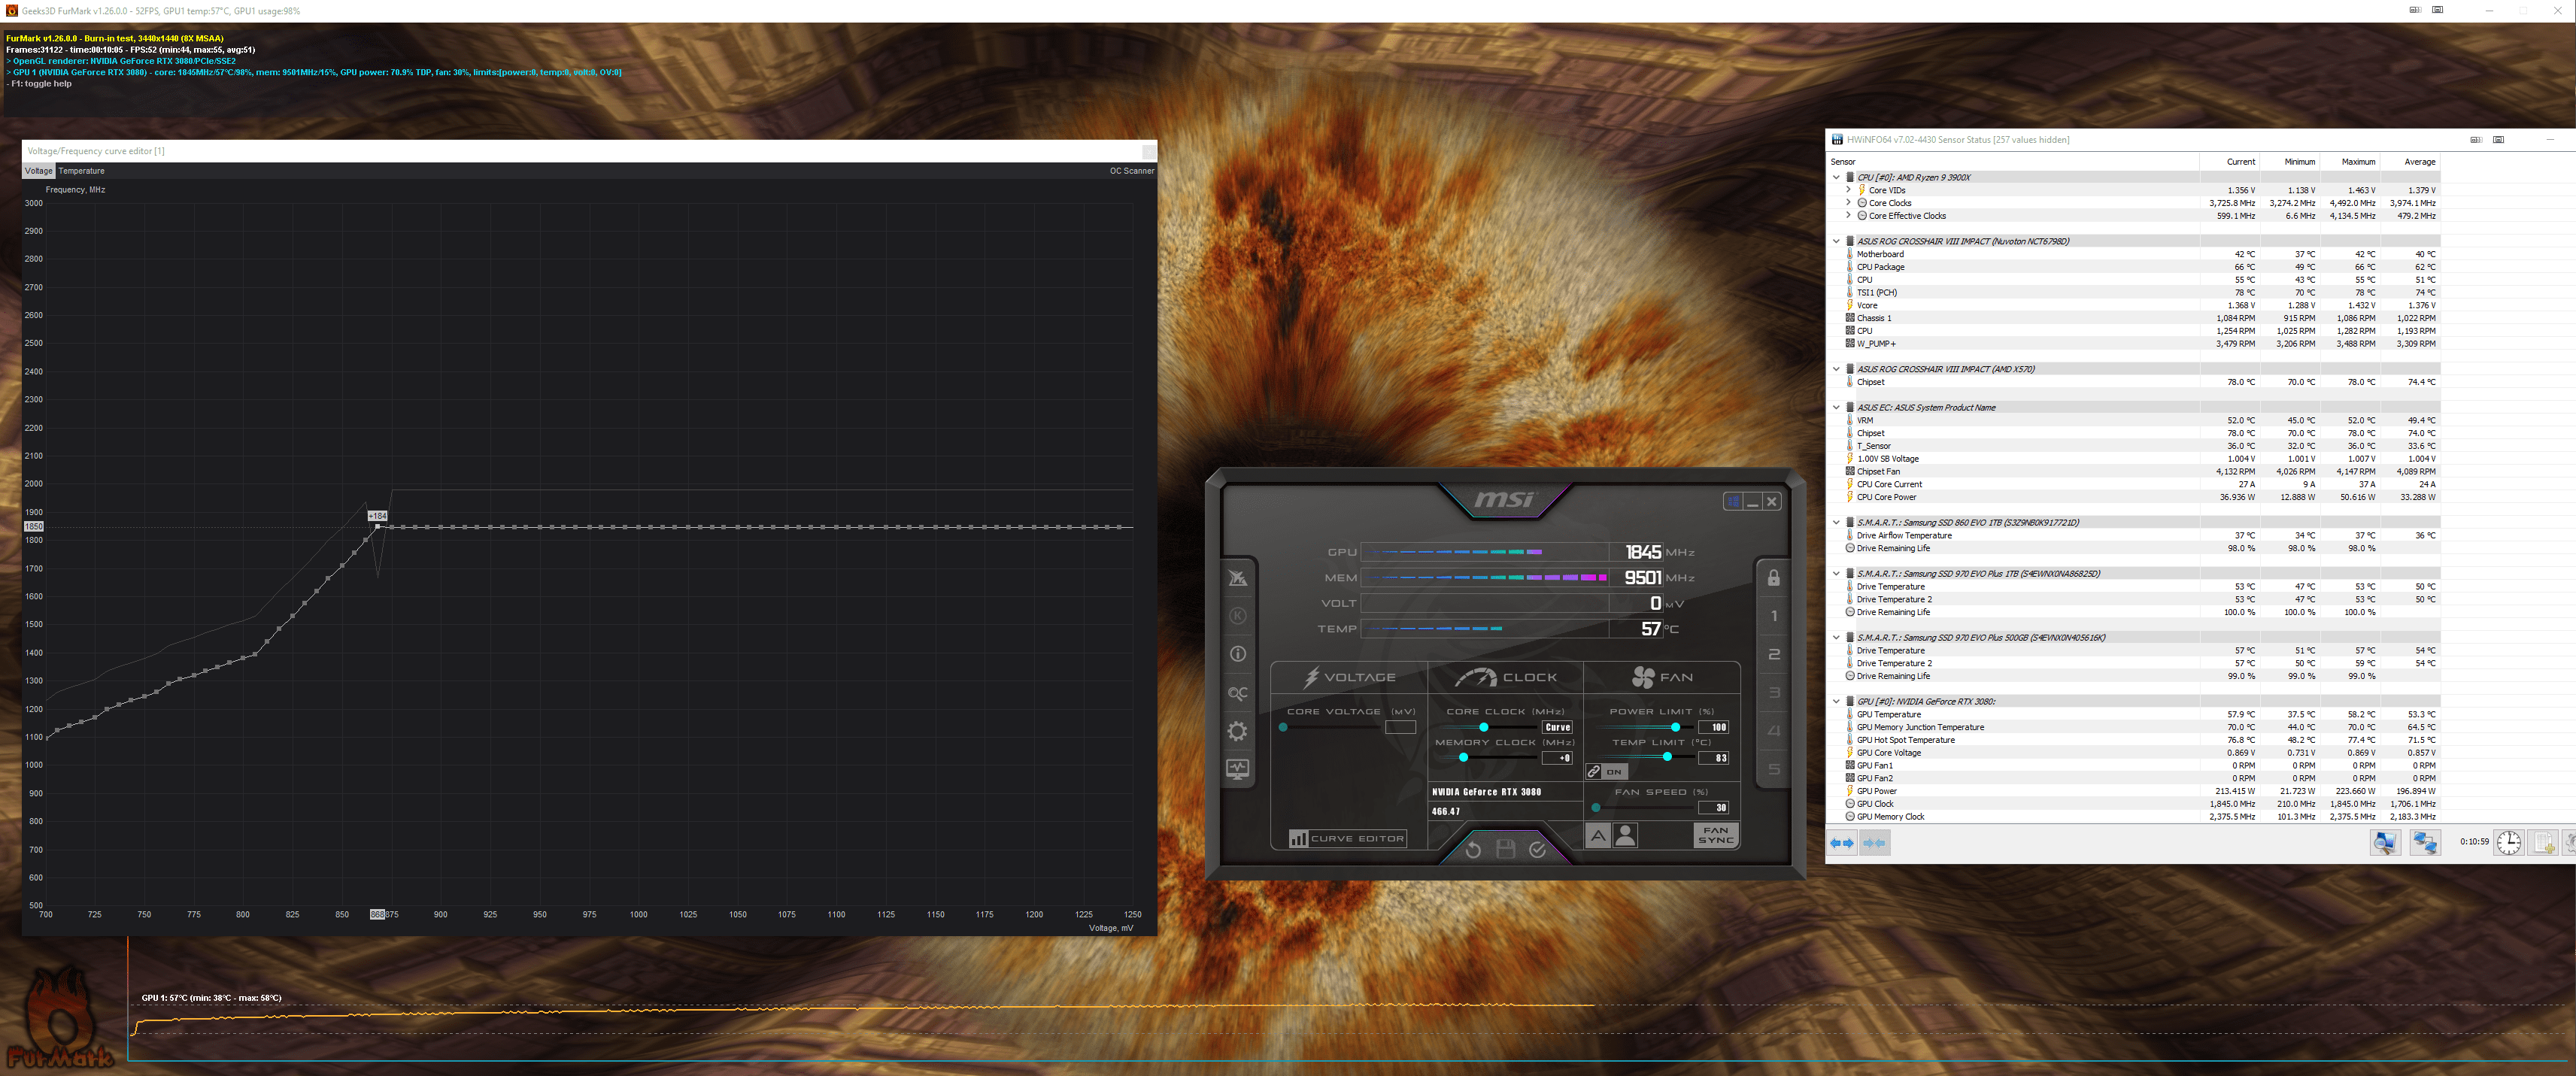
Task: Reset Afterburner settings to defaults
Action: (x=1473, y=849)
